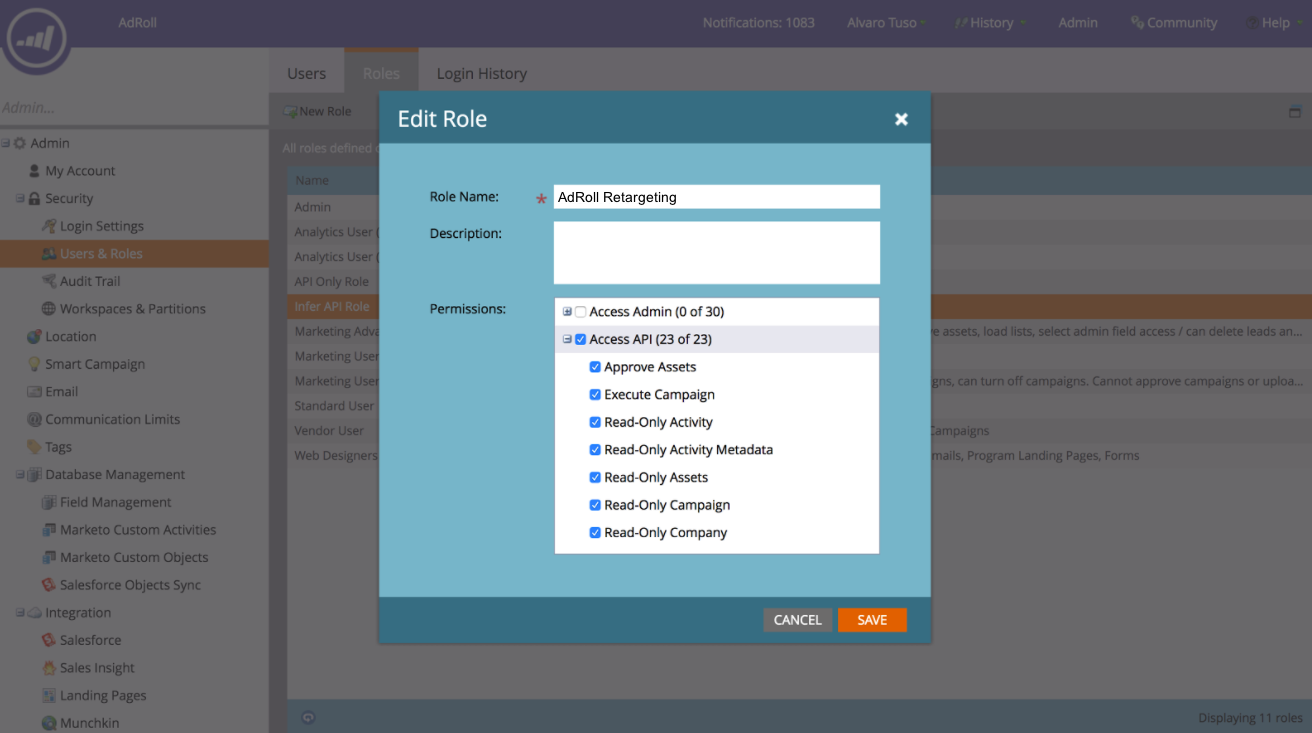The width and height of the screenshot is (1312, 733).
Task: Click the Login Settings key icon
Action: pyautogui.click(x=49, y=226)
